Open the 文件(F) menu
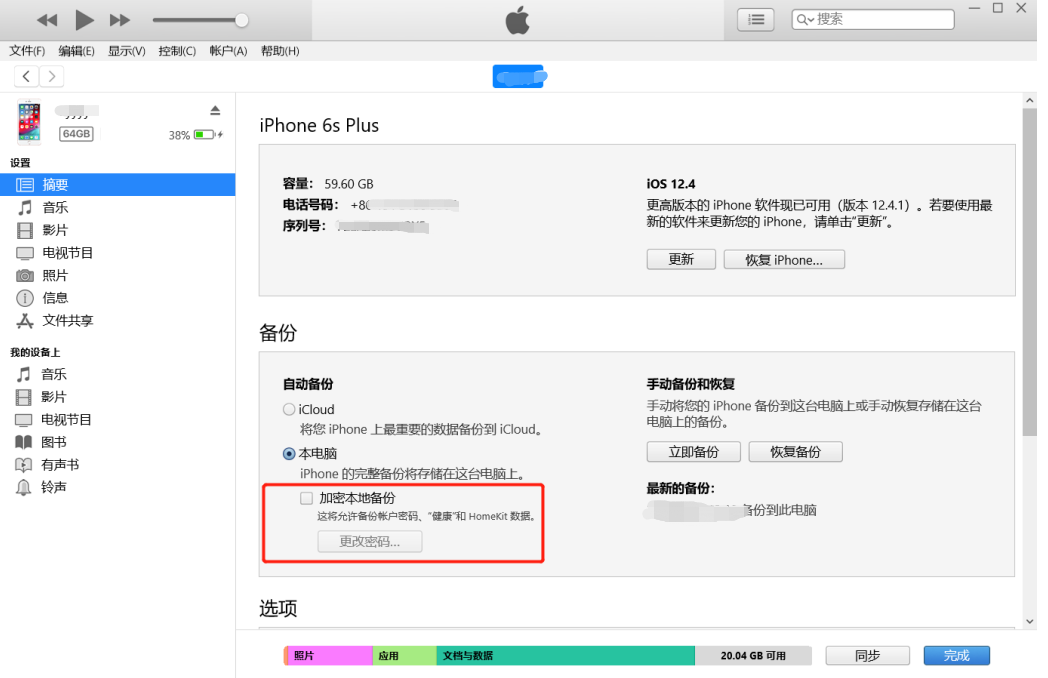This screenshot has width=1048, height=678. click(x=27, y=51)
